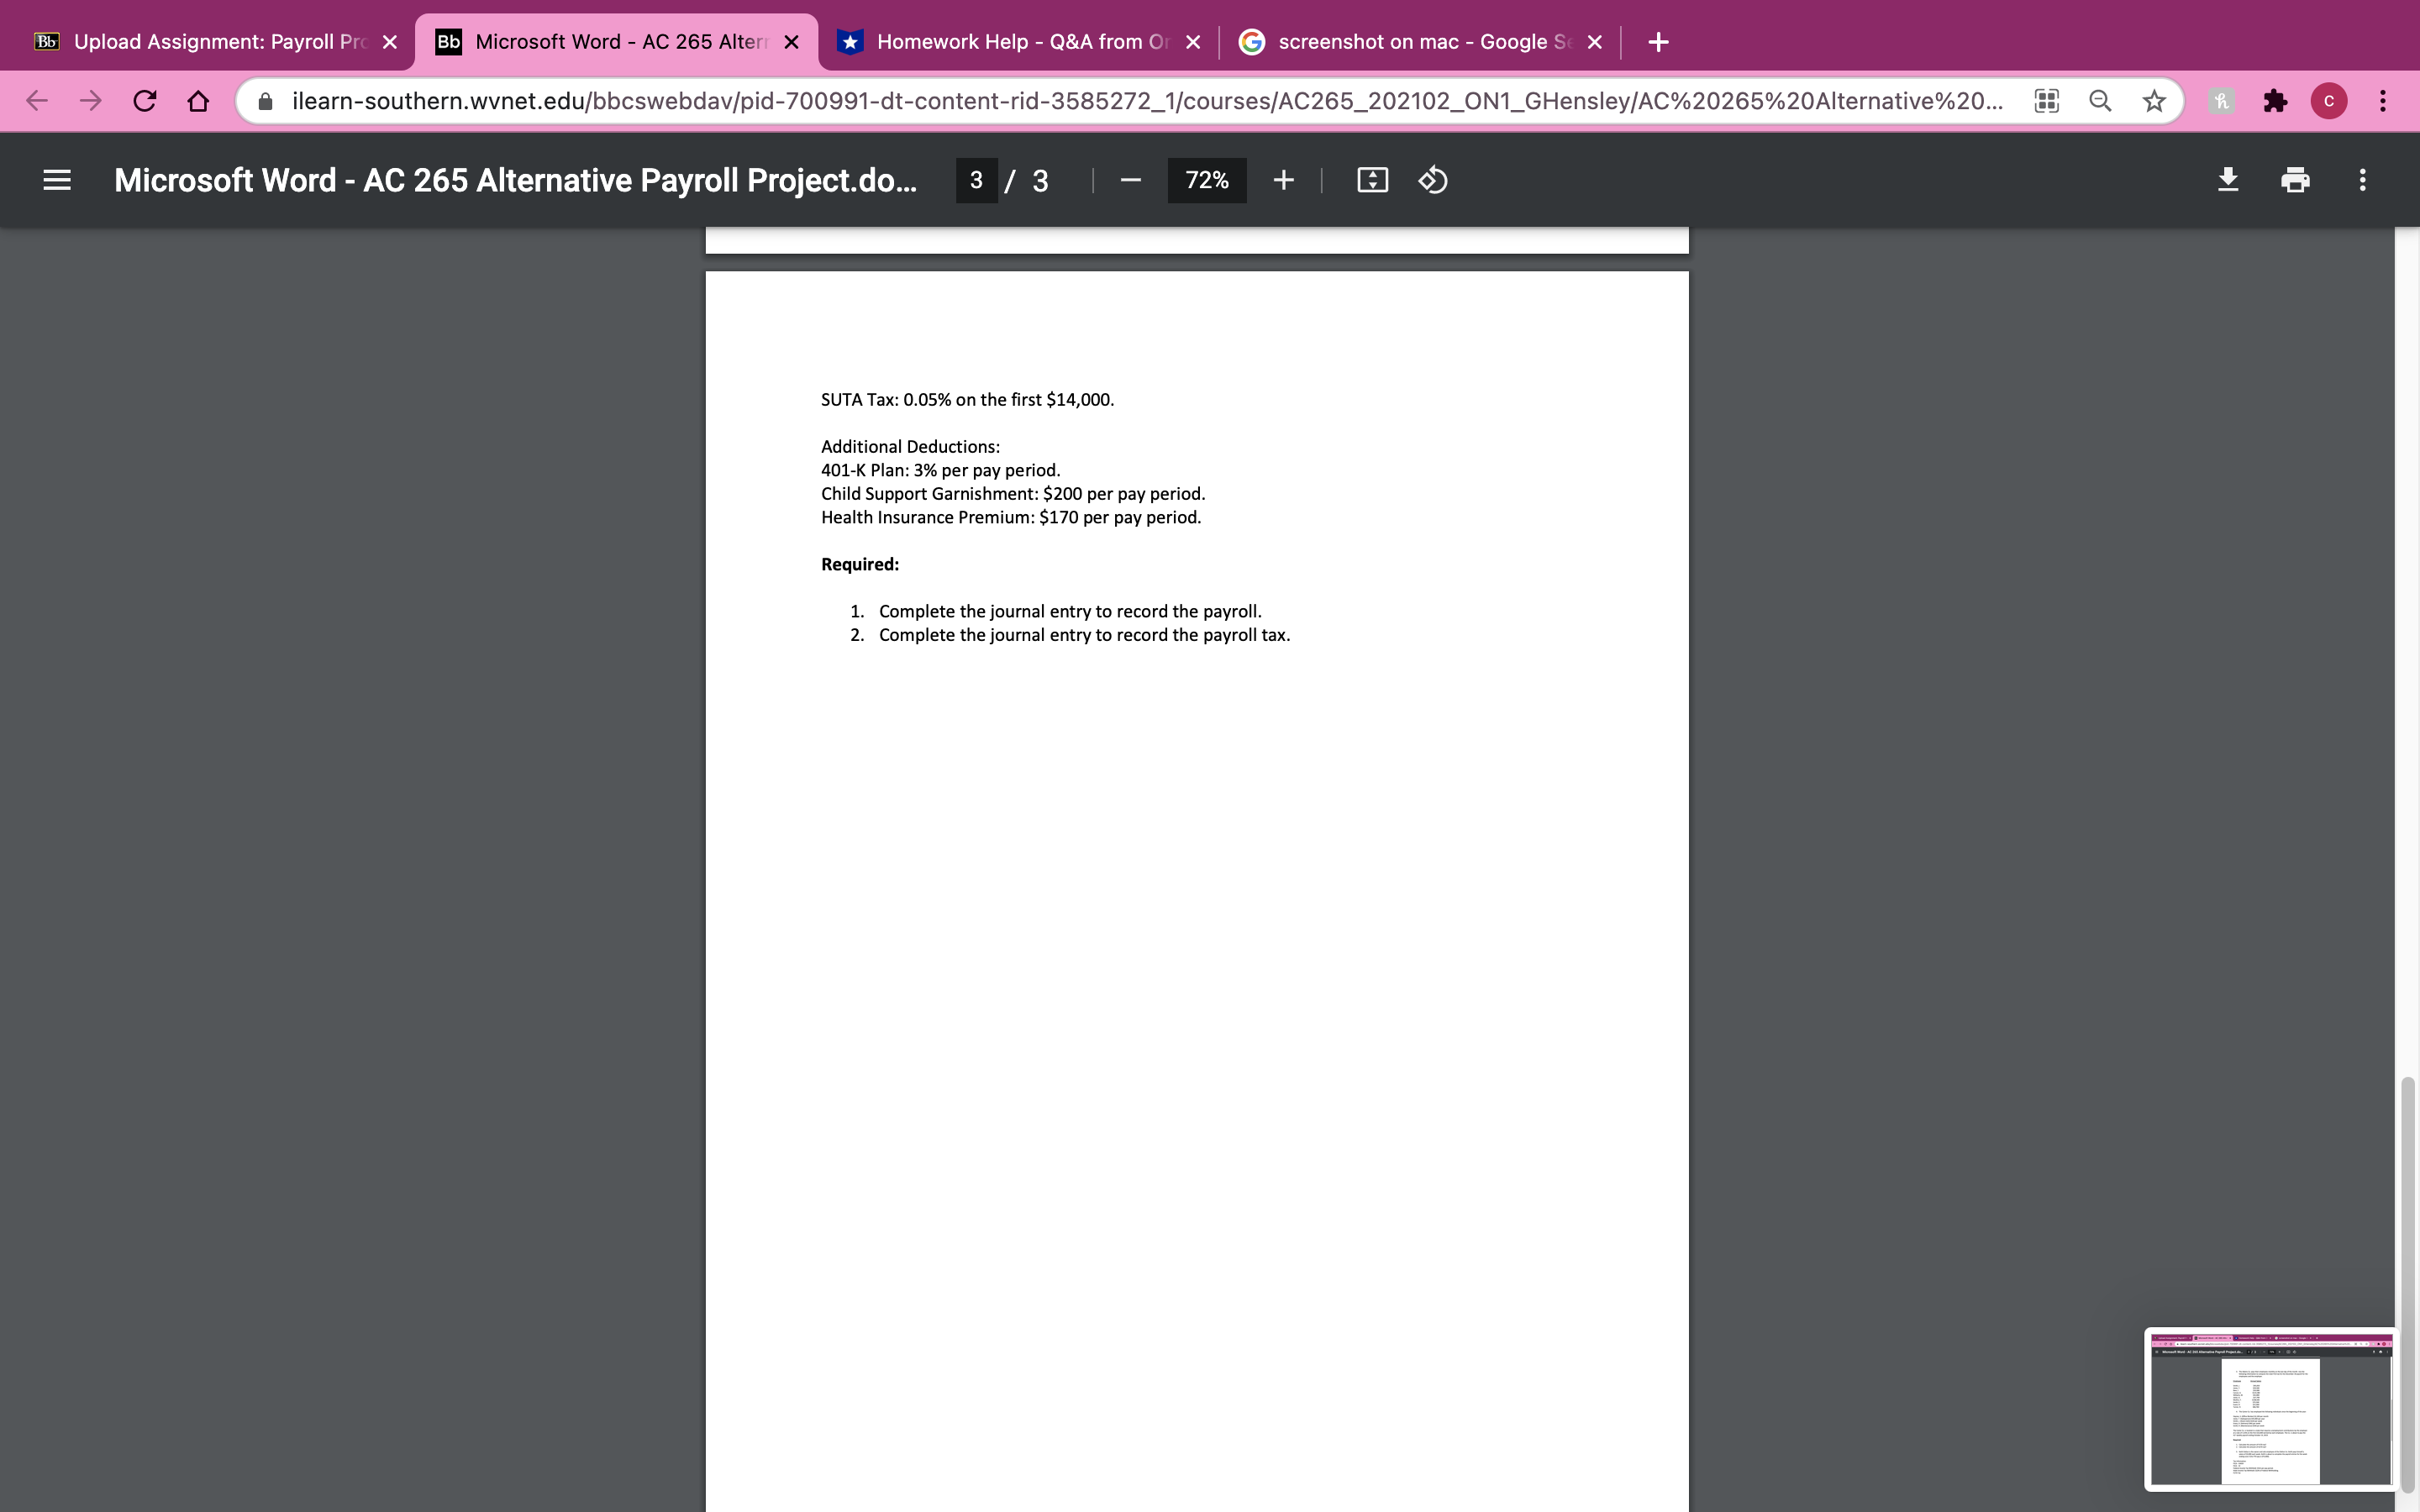The width and height of the screenshot is (2420, 1512).
Task: Click the back navigation arrow
Action: (37, 100)
